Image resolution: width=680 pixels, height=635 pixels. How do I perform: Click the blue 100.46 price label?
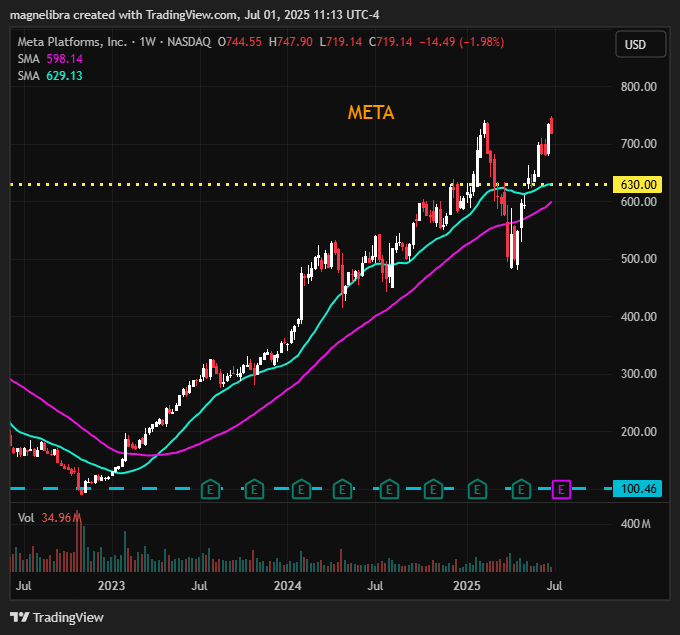(638, 489)
